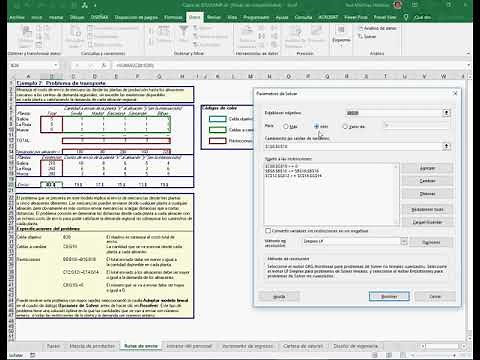This screenshot has width=480, height=360.
Task: Switch to the Horario del personal sheet
Action: point(189,346)
